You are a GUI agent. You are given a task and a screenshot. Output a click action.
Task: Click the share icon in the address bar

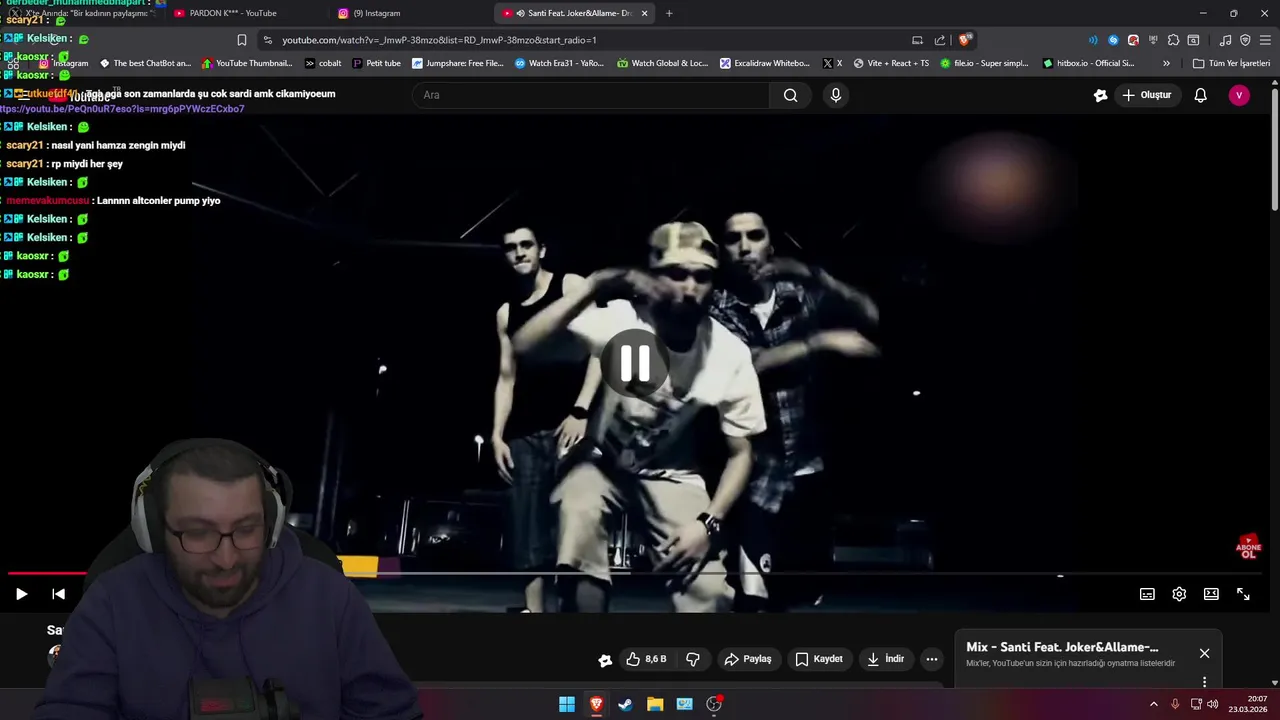[940, 40]
